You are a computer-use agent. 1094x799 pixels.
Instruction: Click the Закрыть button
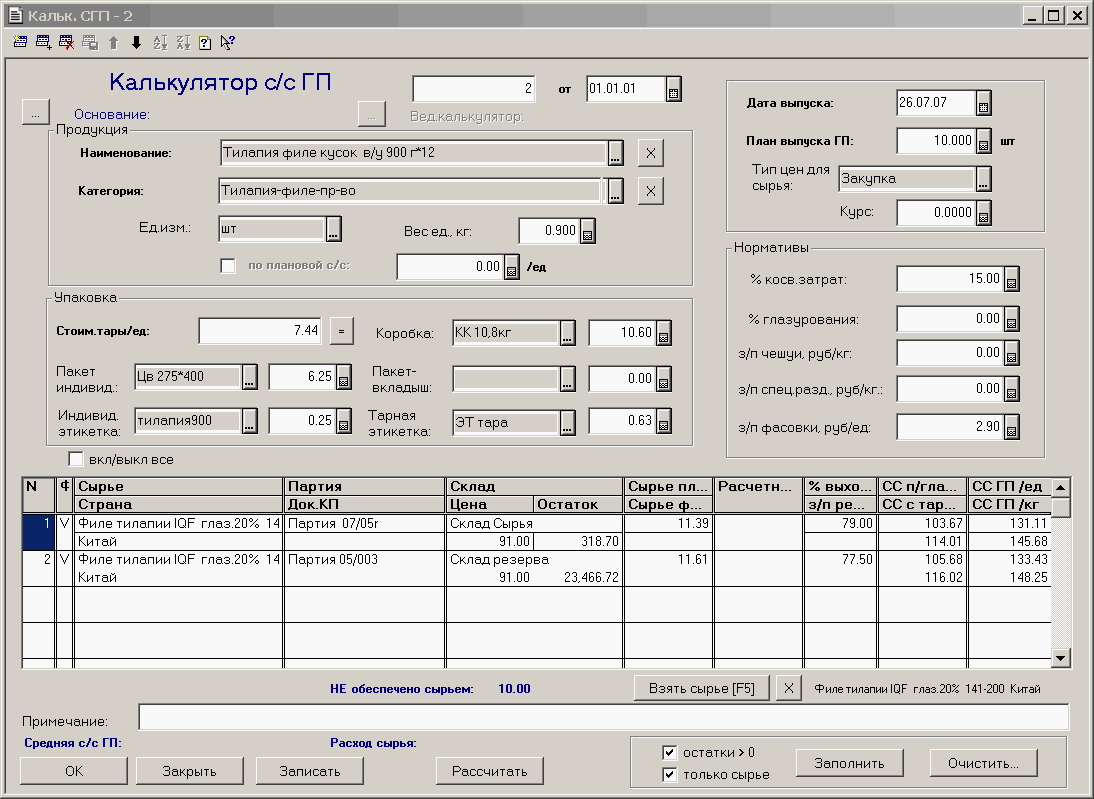189,771
